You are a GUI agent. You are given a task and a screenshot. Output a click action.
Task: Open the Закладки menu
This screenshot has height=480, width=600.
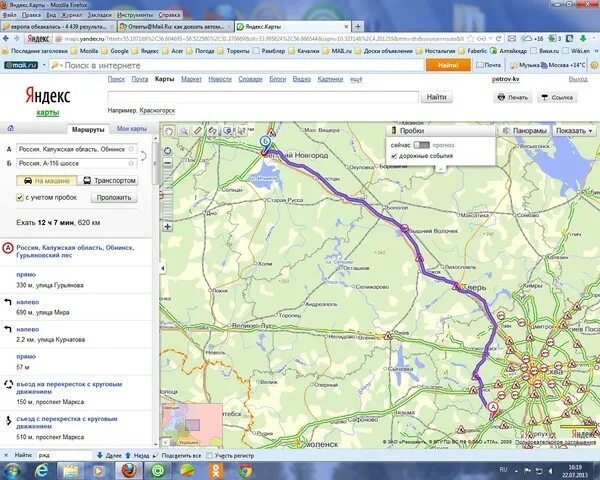click(x=99, y=15)
